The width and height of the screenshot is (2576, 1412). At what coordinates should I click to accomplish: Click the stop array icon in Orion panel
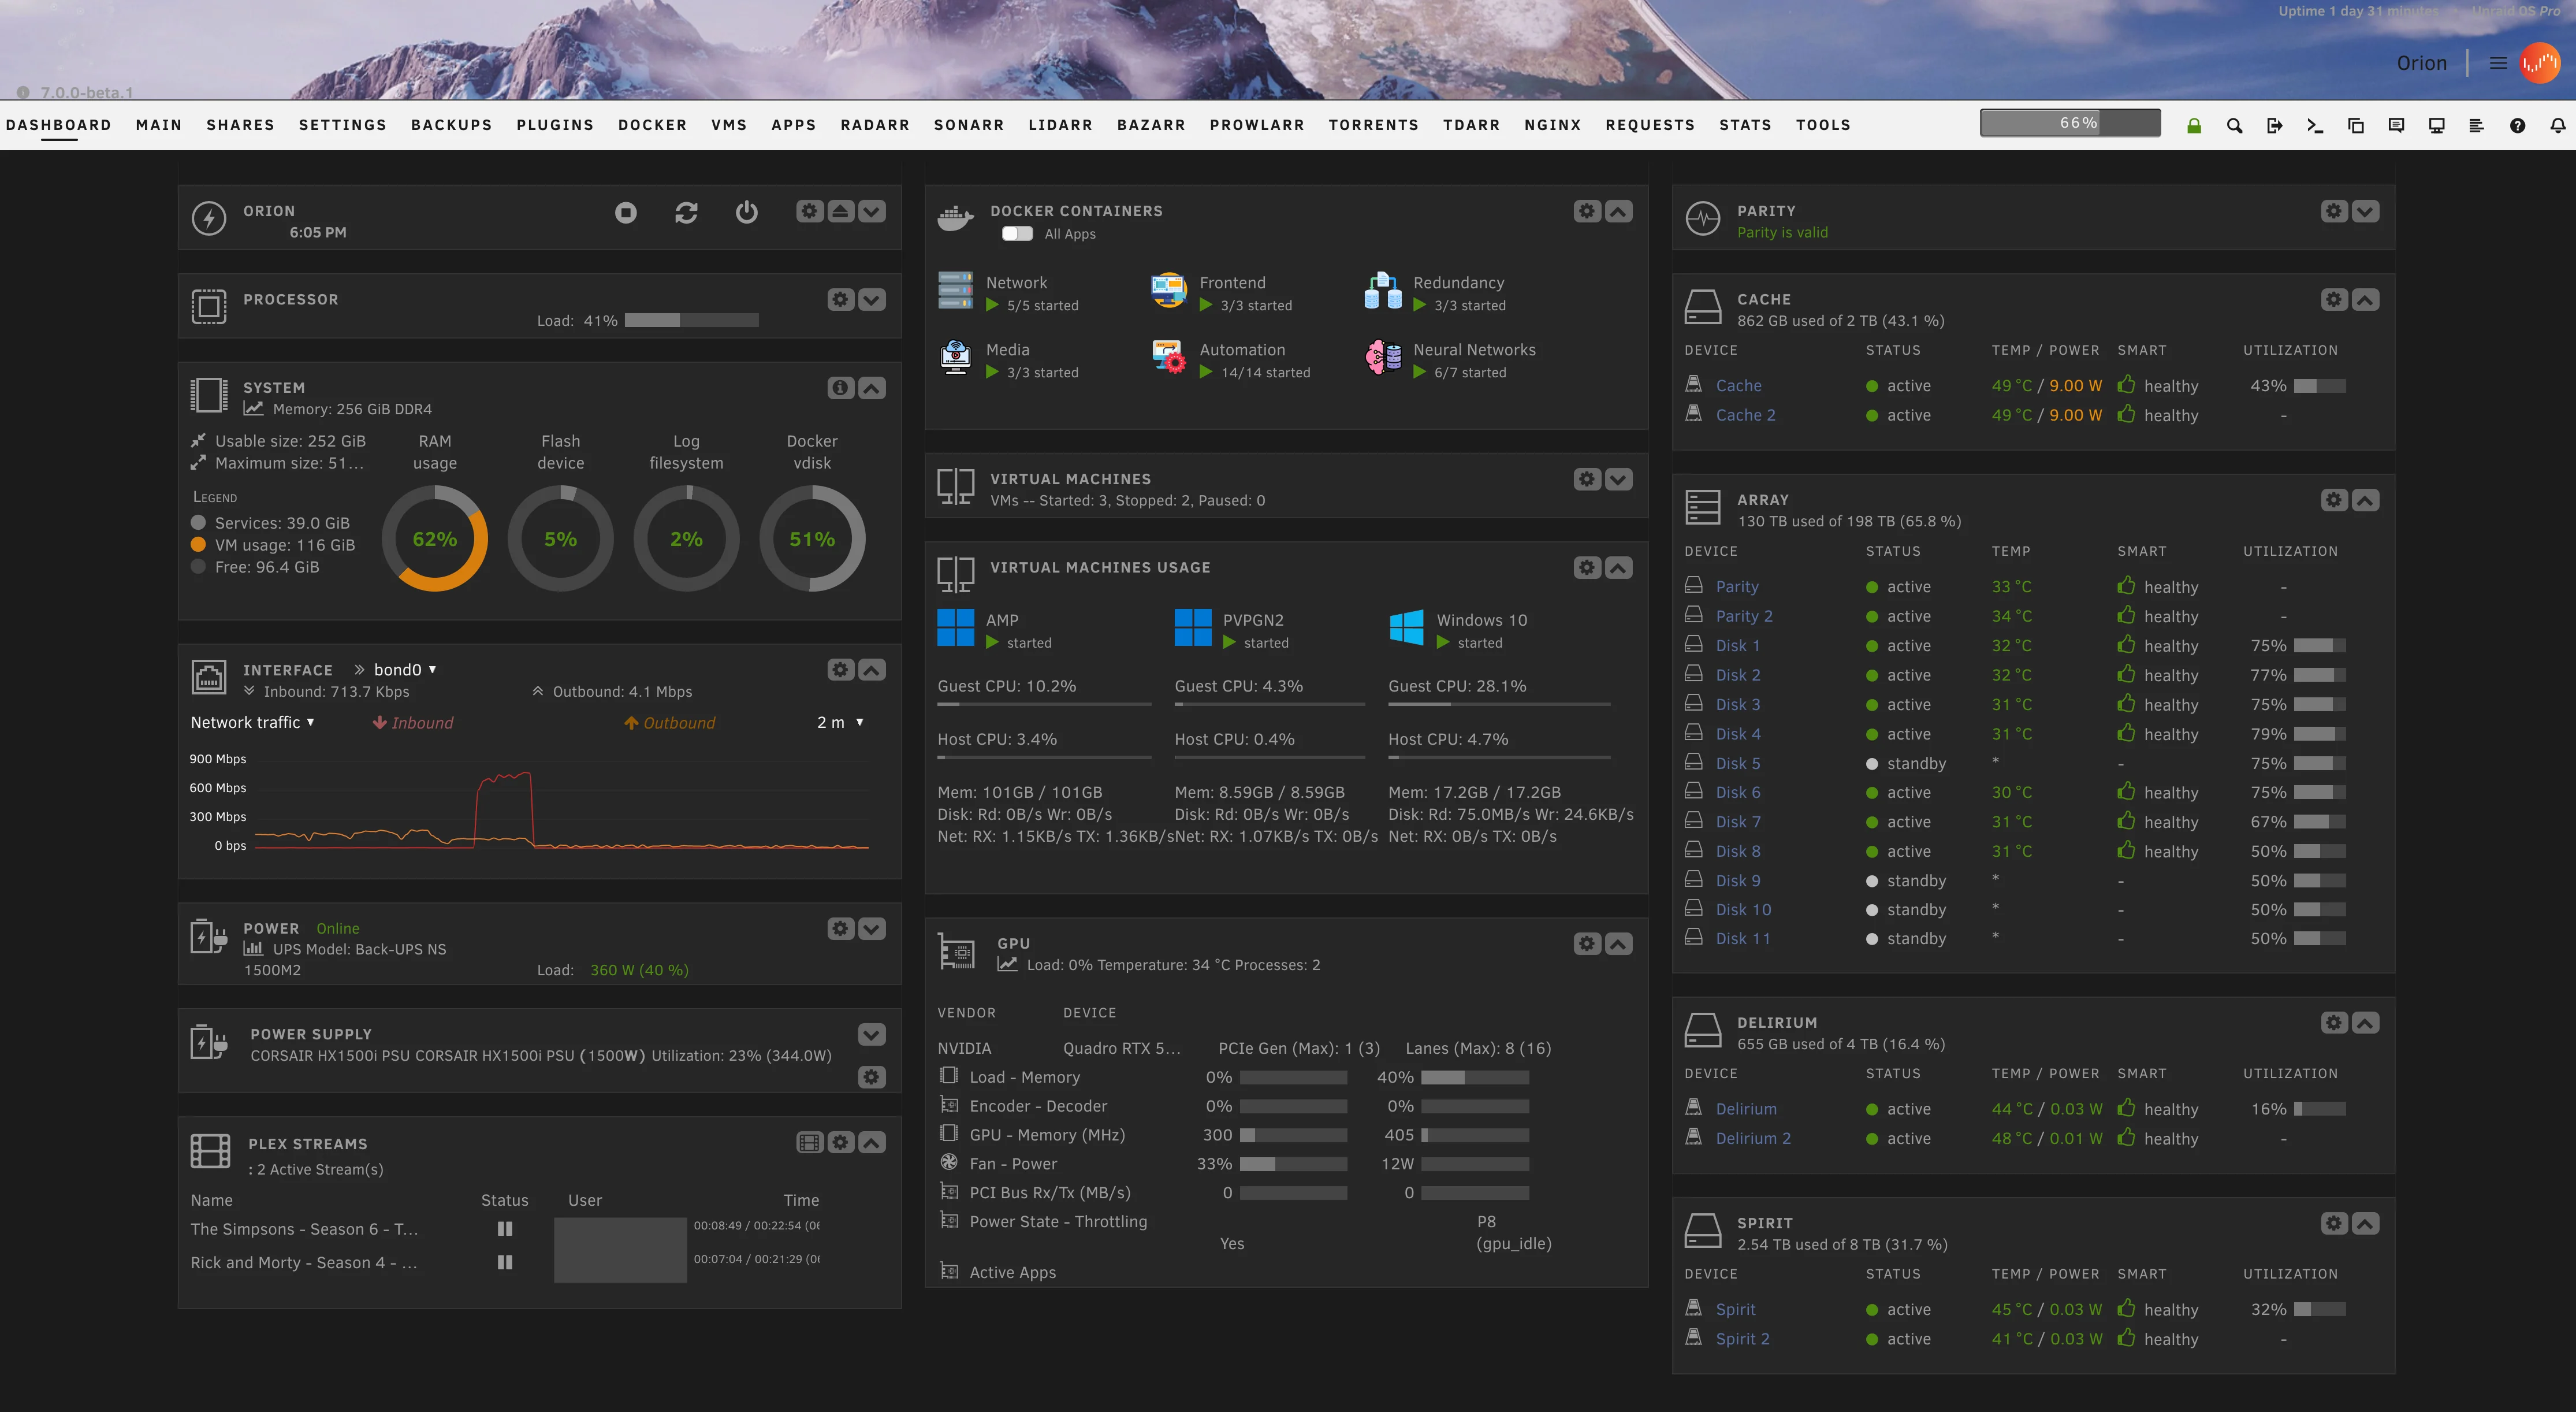(x=626, y=212)
